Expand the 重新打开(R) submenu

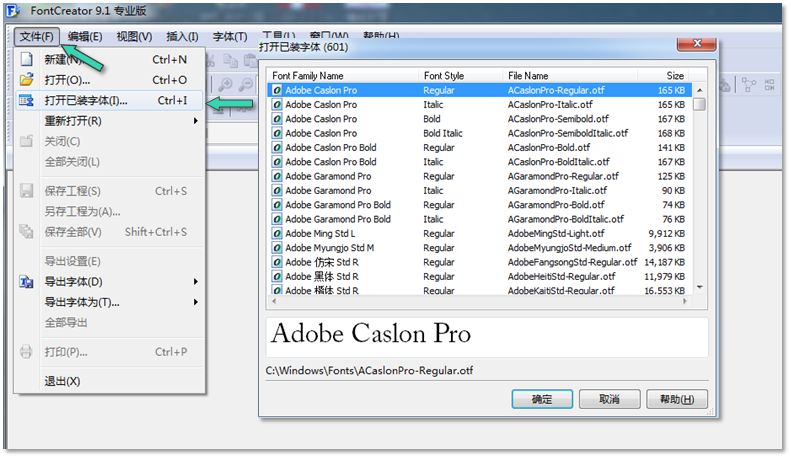[110, 121]
